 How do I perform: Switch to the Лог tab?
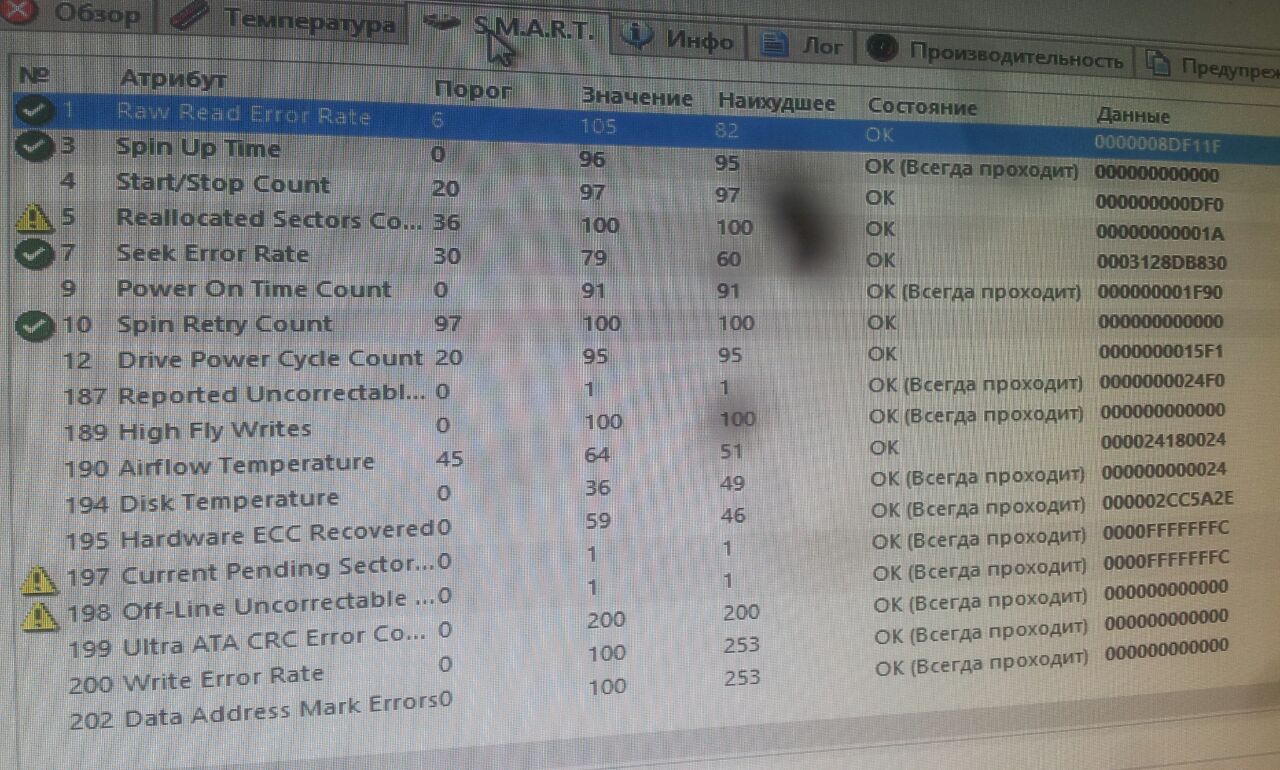(802, 44)
